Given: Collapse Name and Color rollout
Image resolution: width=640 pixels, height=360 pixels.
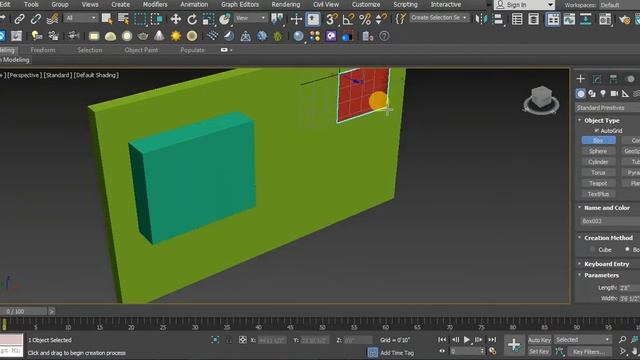Looking at the screenshot, I should coord(607,208).
